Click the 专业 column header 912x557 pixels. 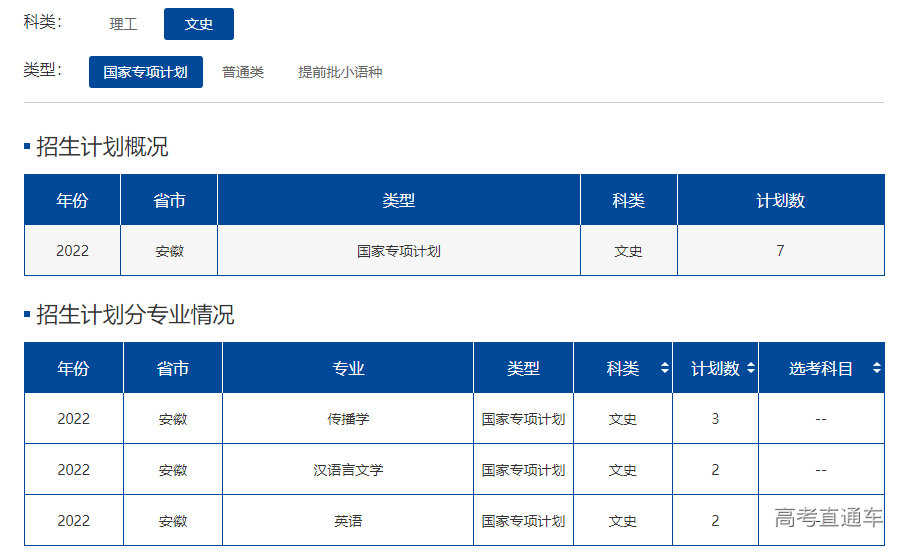pyautogui.click(x=348, y=369)
